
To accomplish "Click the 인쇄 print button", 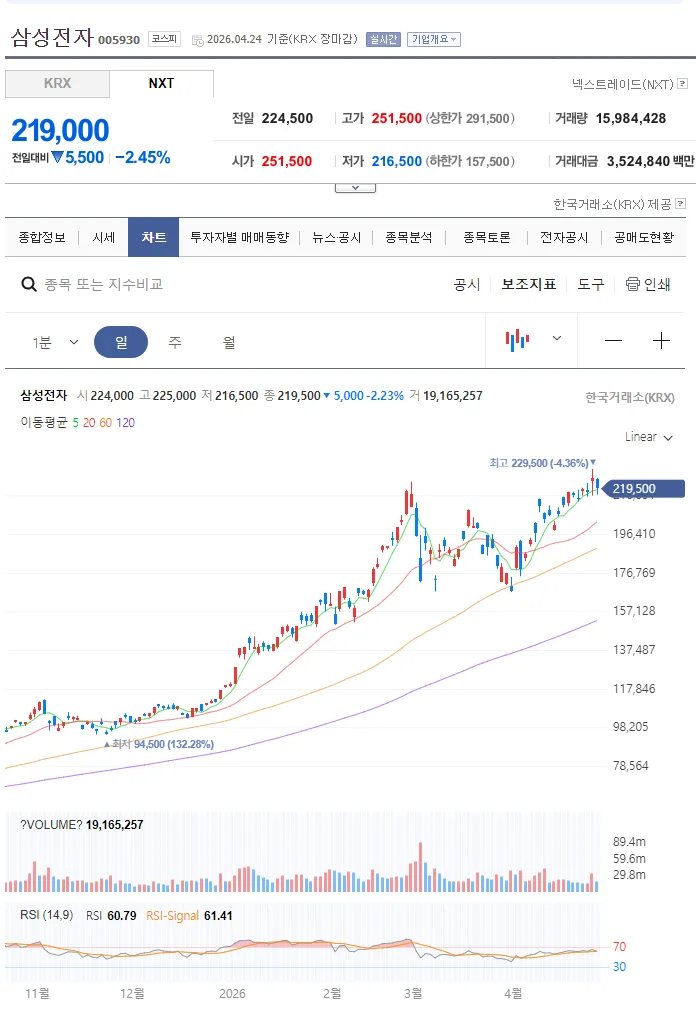I will coord(648,285).
